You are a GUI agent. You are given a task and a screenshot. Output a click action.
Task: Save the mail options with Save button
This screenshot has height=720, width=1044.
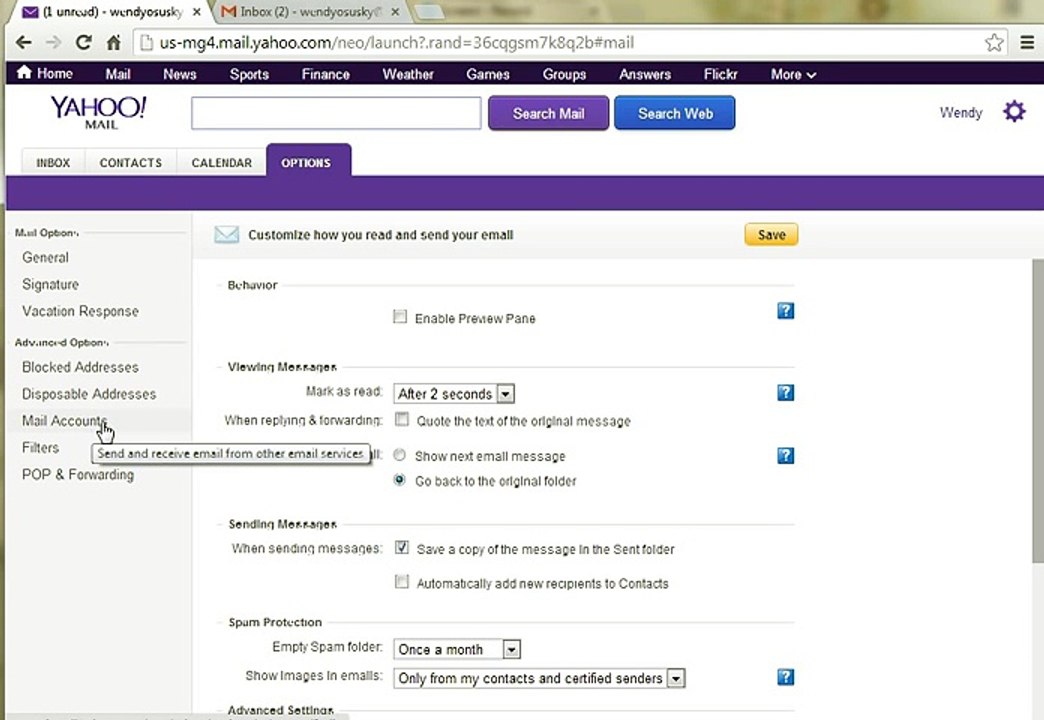771,234
